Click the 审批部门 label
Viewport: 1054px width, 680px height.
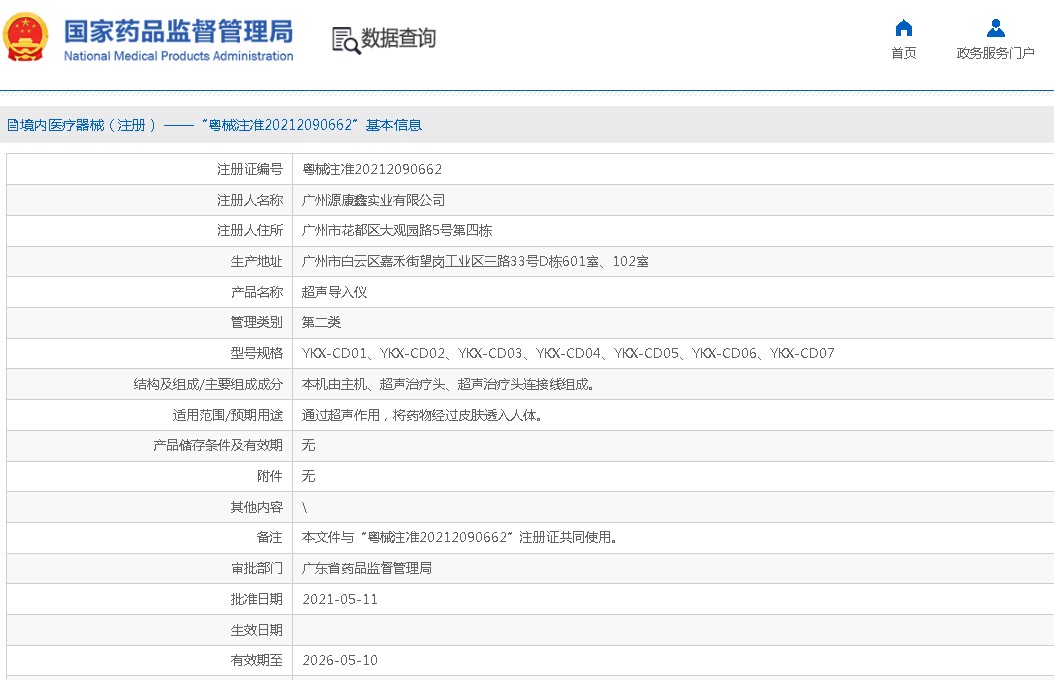[x=257, y=568]
